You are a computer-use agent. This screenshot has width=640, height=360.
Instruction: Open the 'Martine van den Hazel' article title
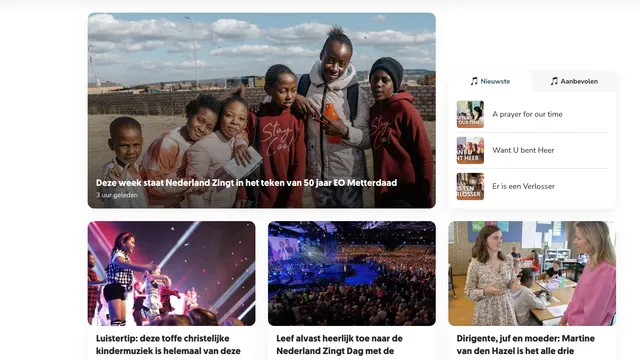[525, 344]
